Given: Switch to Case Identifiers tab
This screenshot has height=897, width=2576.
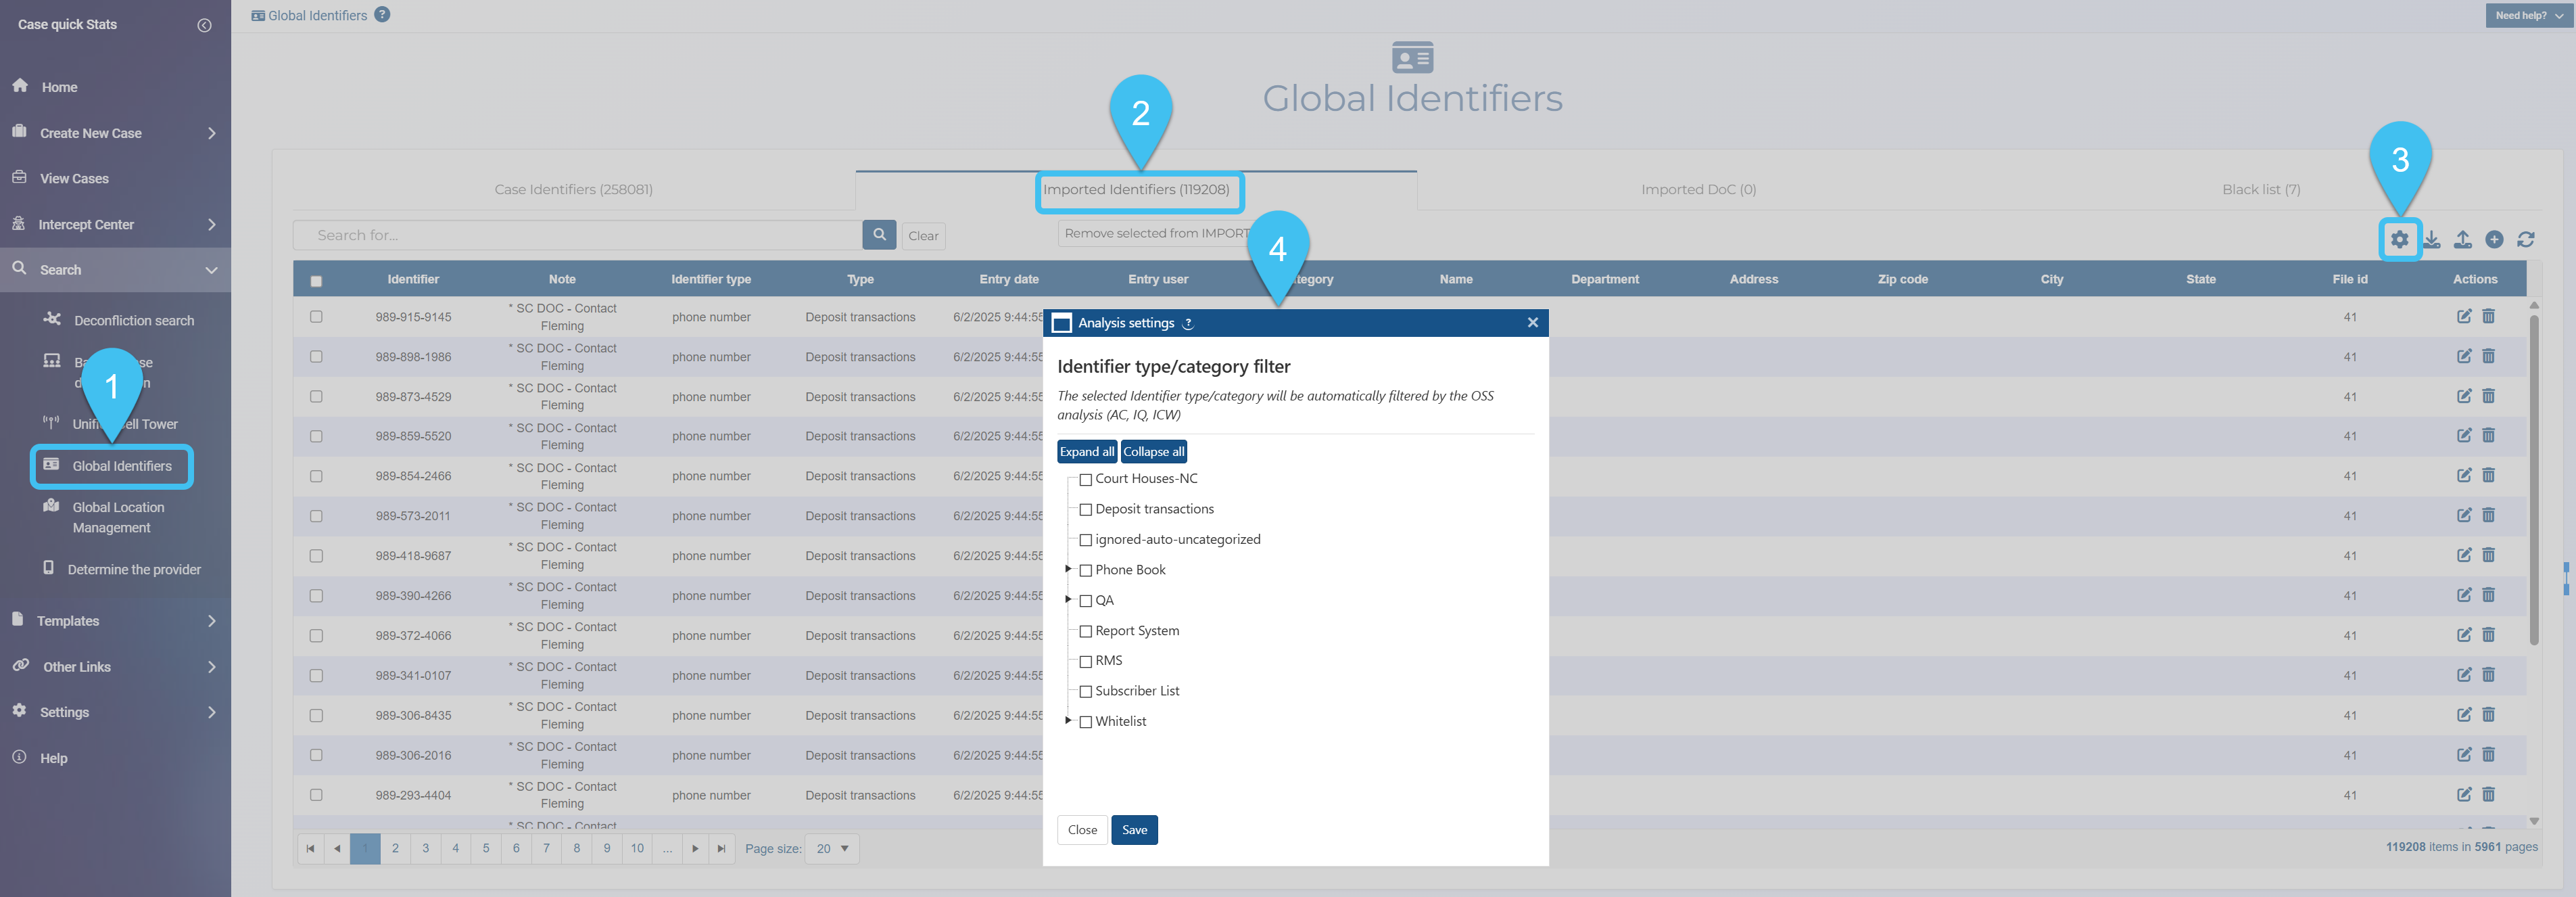Looking at the screenshot, I should click(x=573, y=189).
